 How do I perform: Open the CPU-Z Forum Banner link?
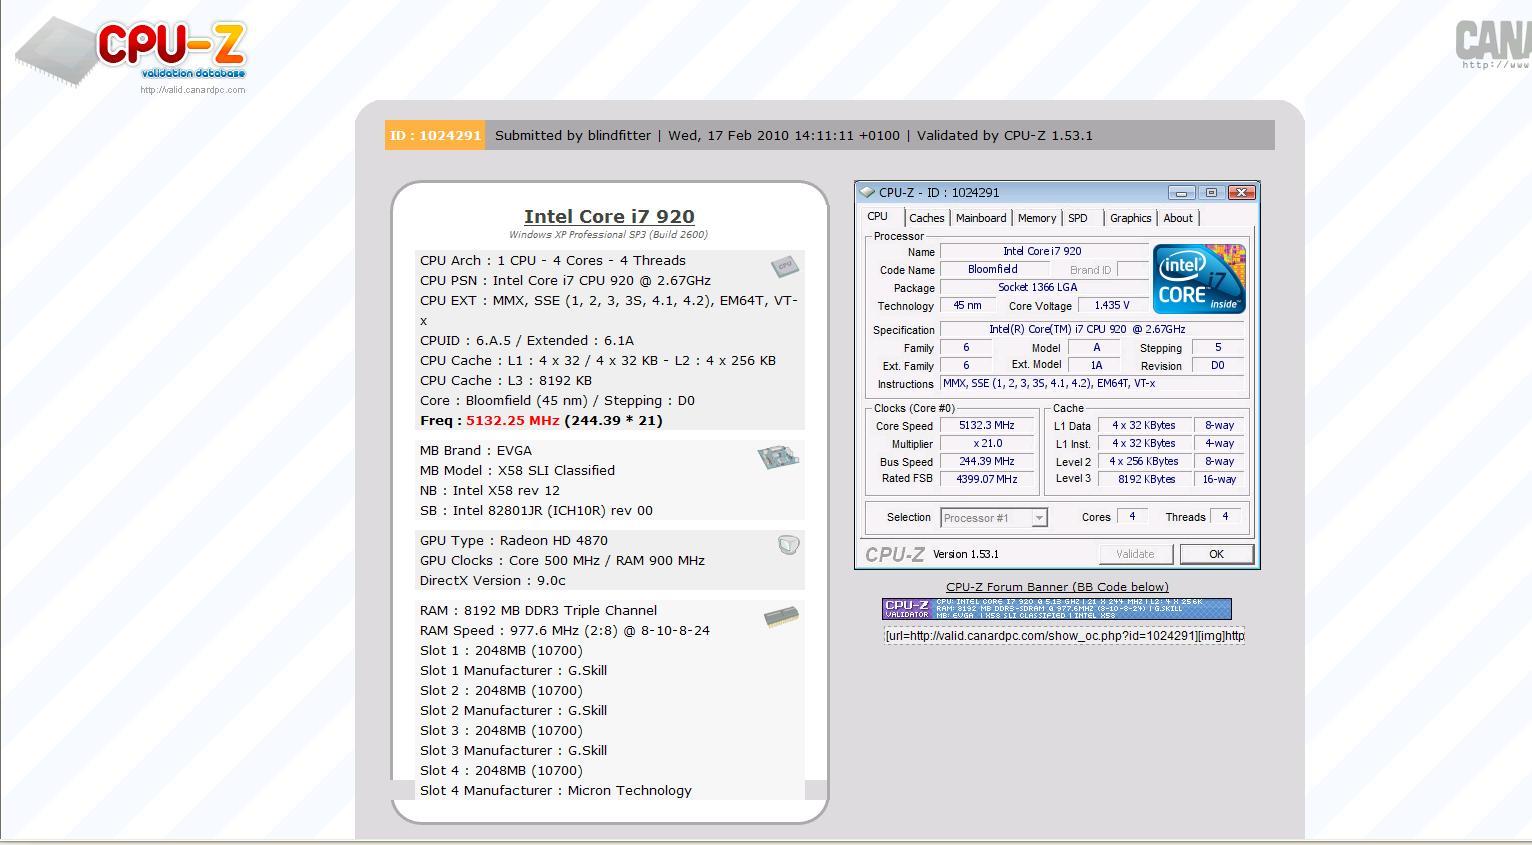(1057, 587)
